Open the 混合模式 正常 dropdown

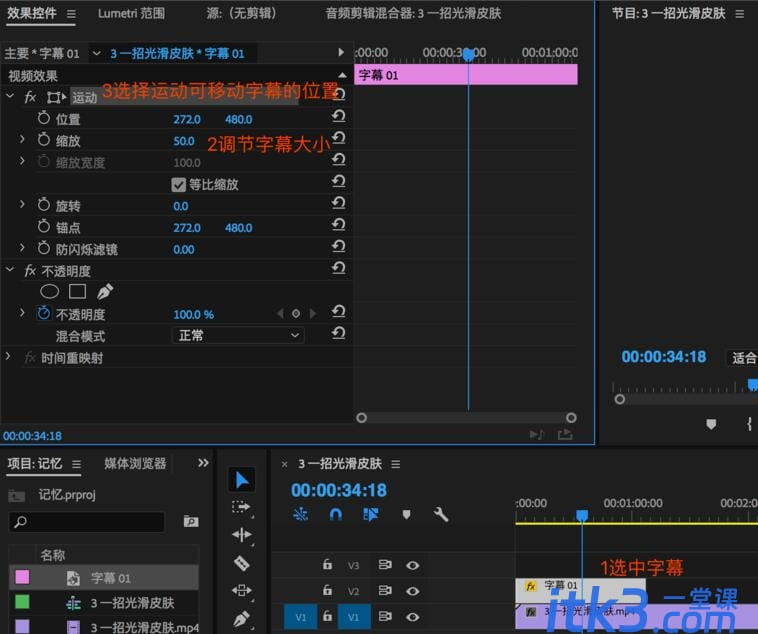[238, 335]
